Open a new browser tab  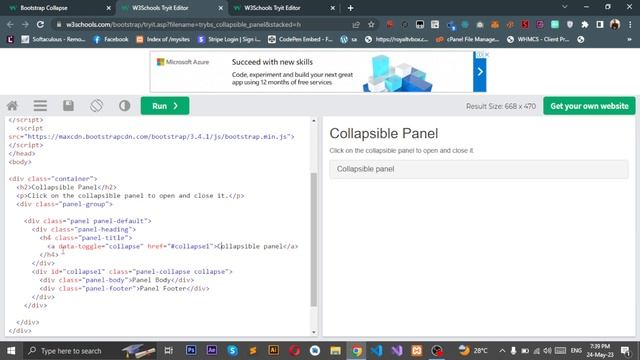click(351, 8)
